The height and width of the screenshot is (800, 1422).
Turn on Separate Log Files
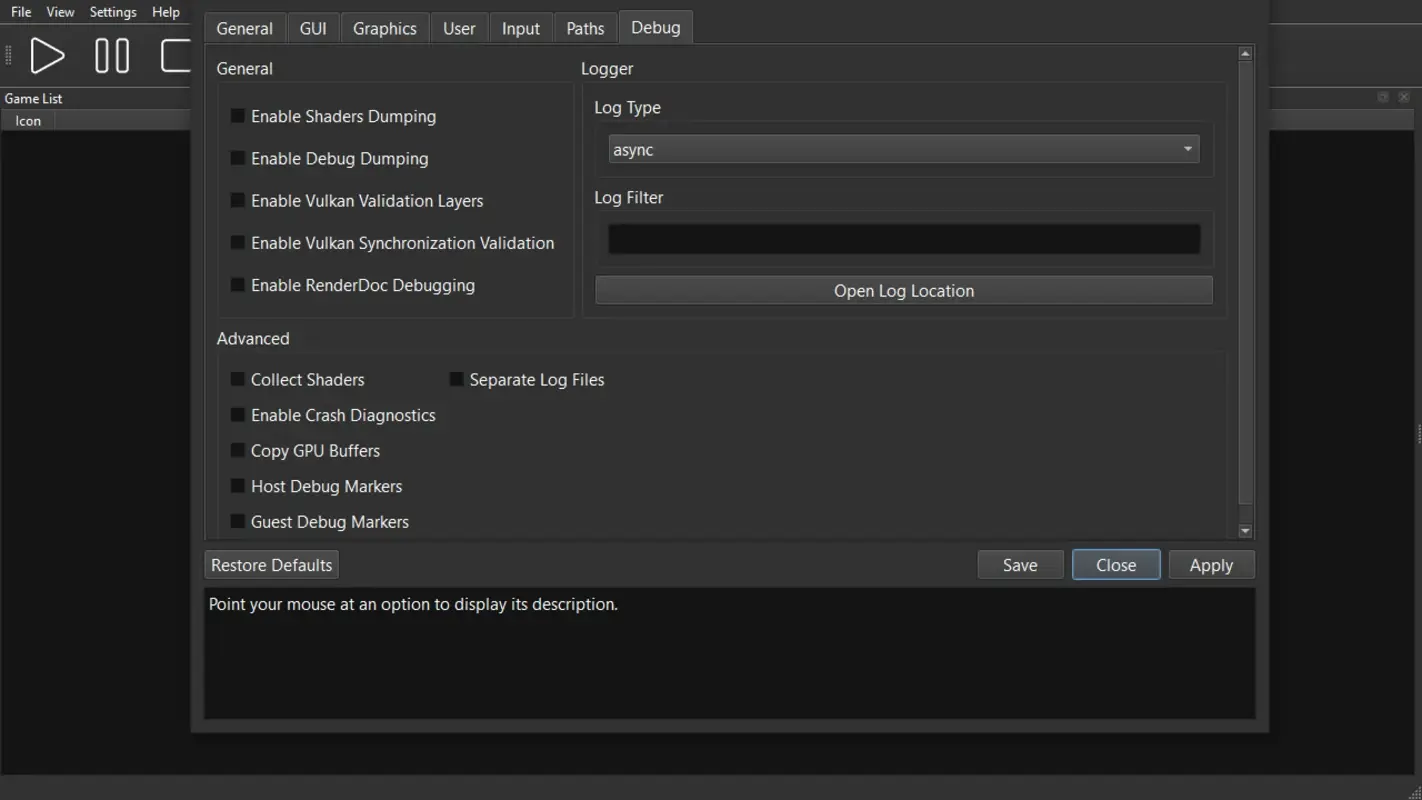pyautogui.click(x=456, y=379)
